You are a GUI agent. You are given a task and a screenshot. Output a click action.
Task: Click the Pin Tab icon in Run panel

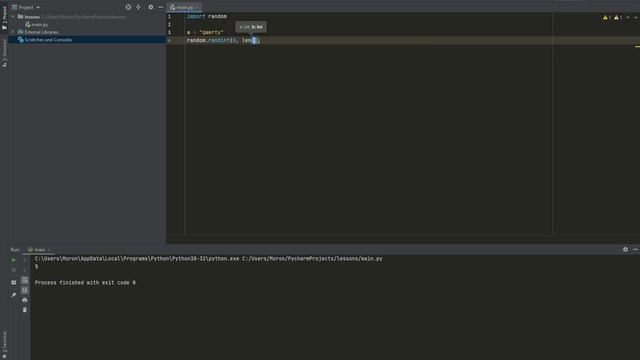[13, 295]
